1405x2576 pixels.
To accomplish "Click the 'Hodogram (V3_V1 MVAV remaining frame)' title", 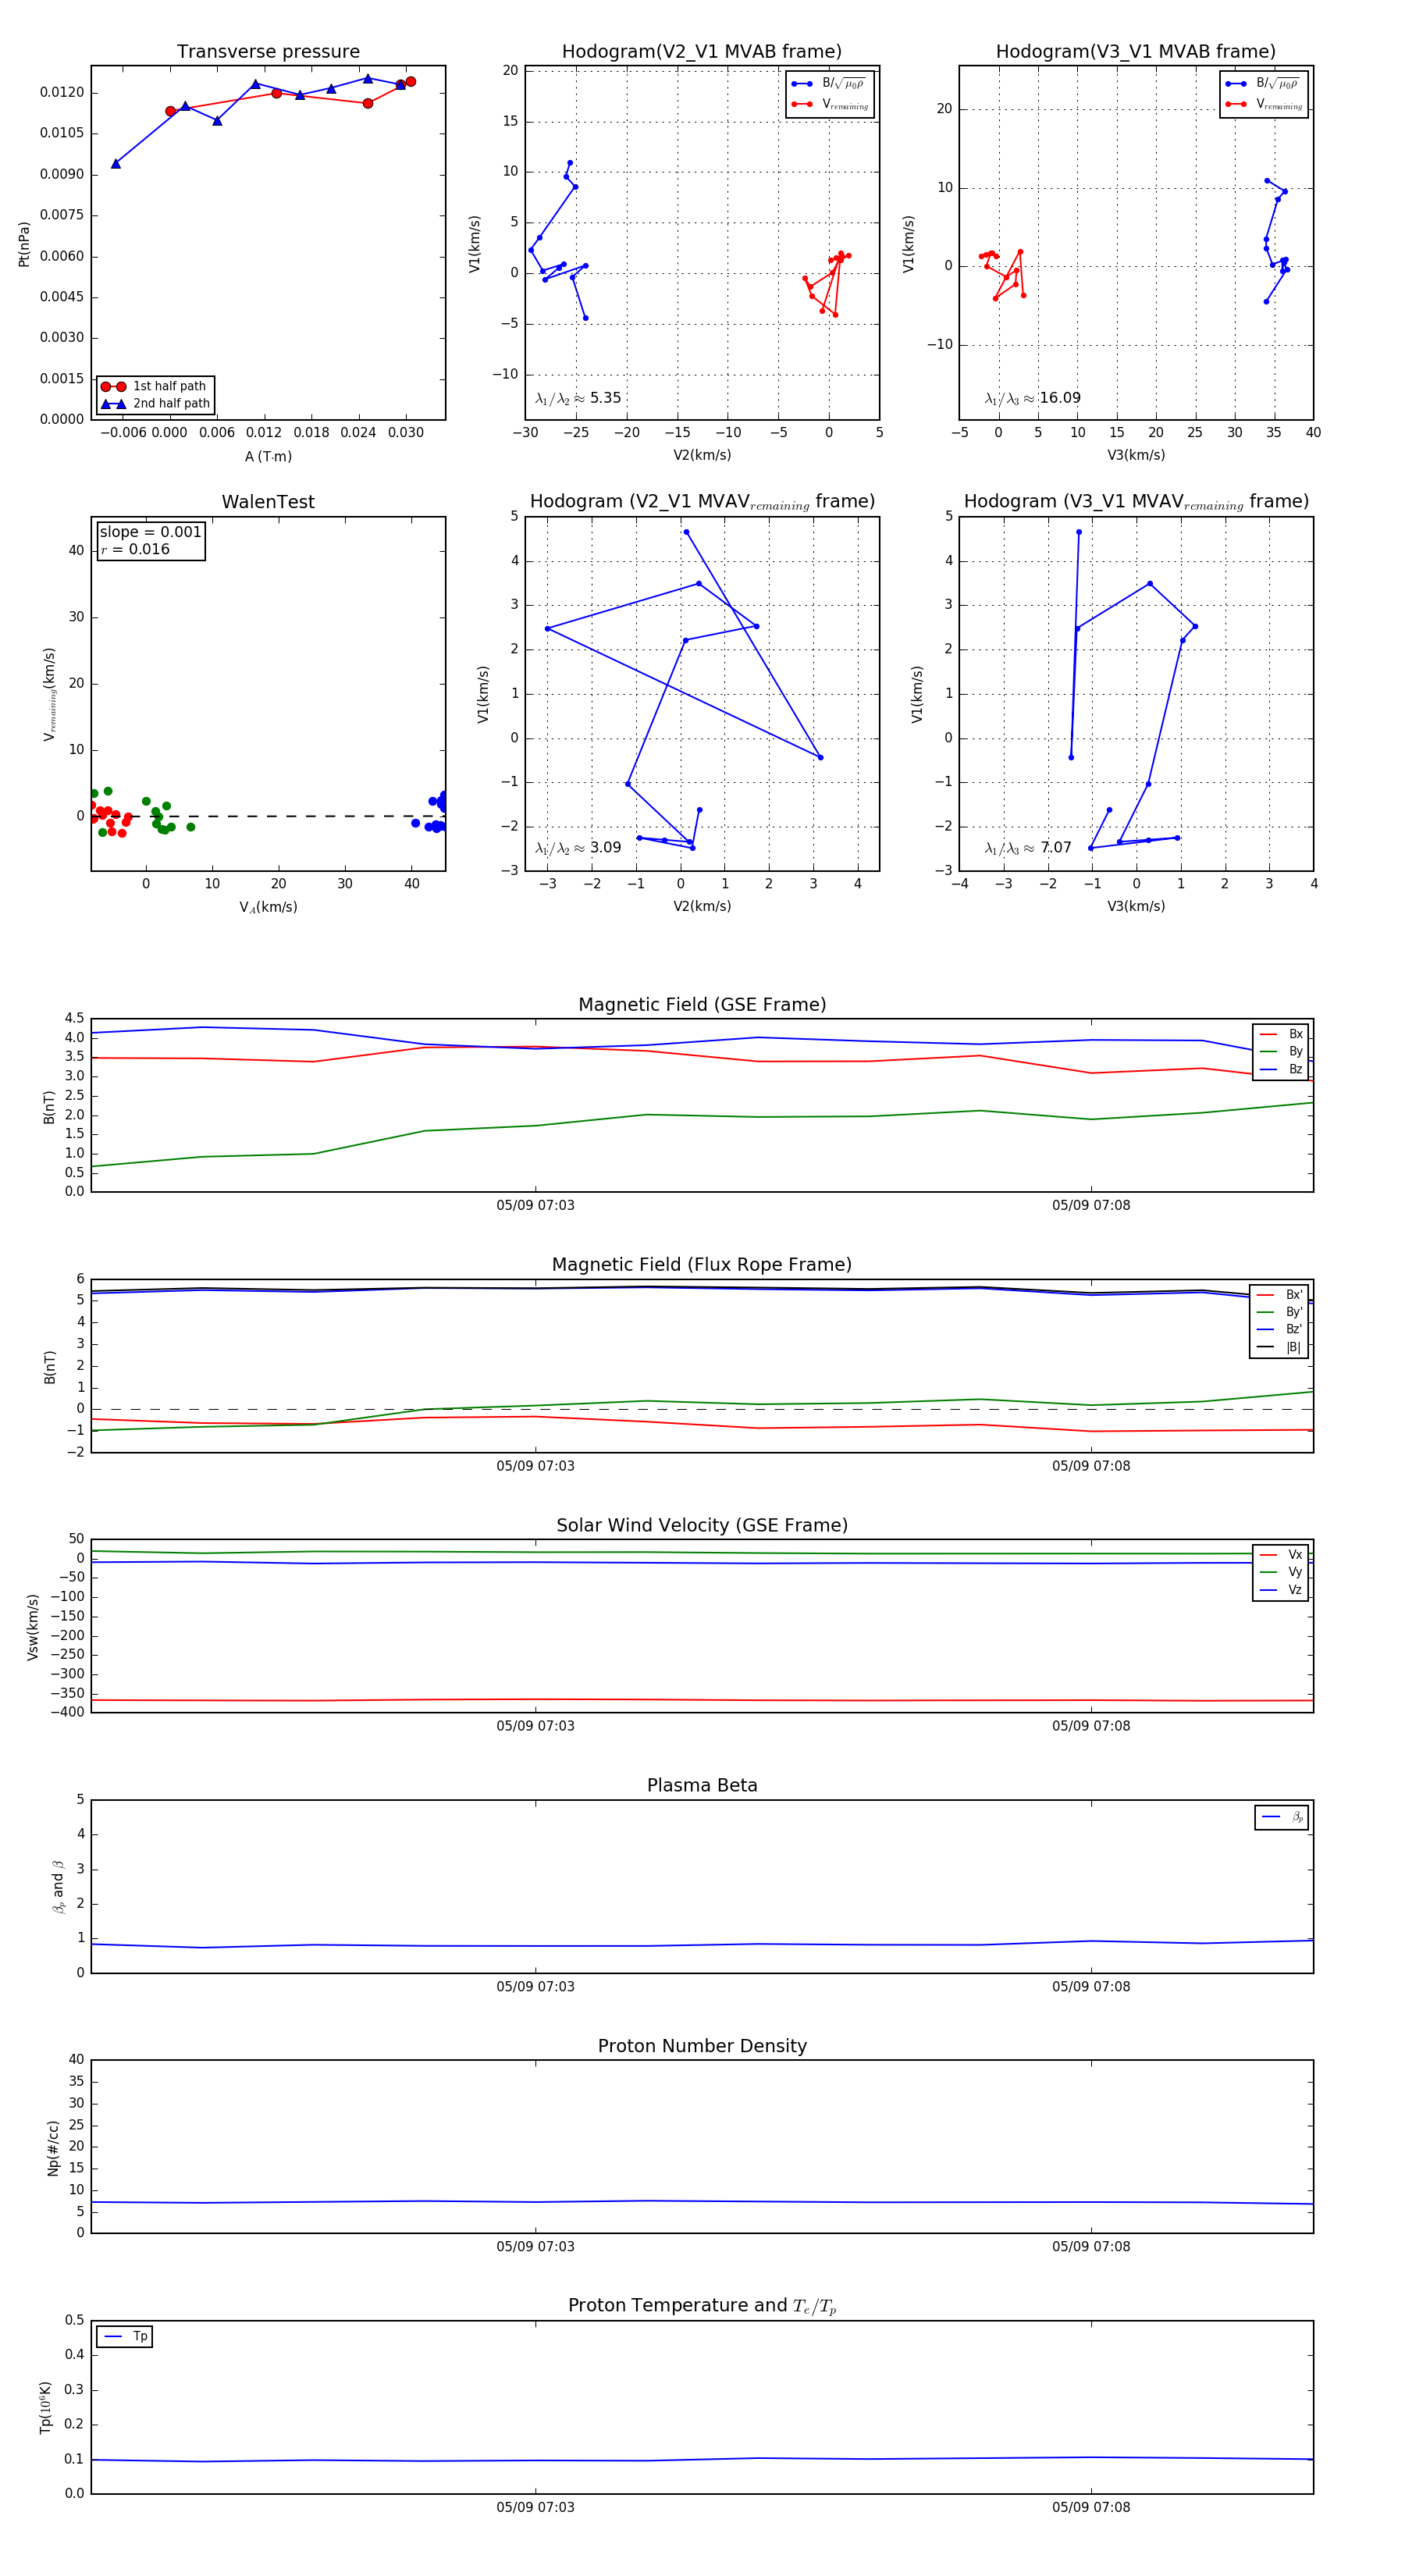I will tap(1136, 502).
